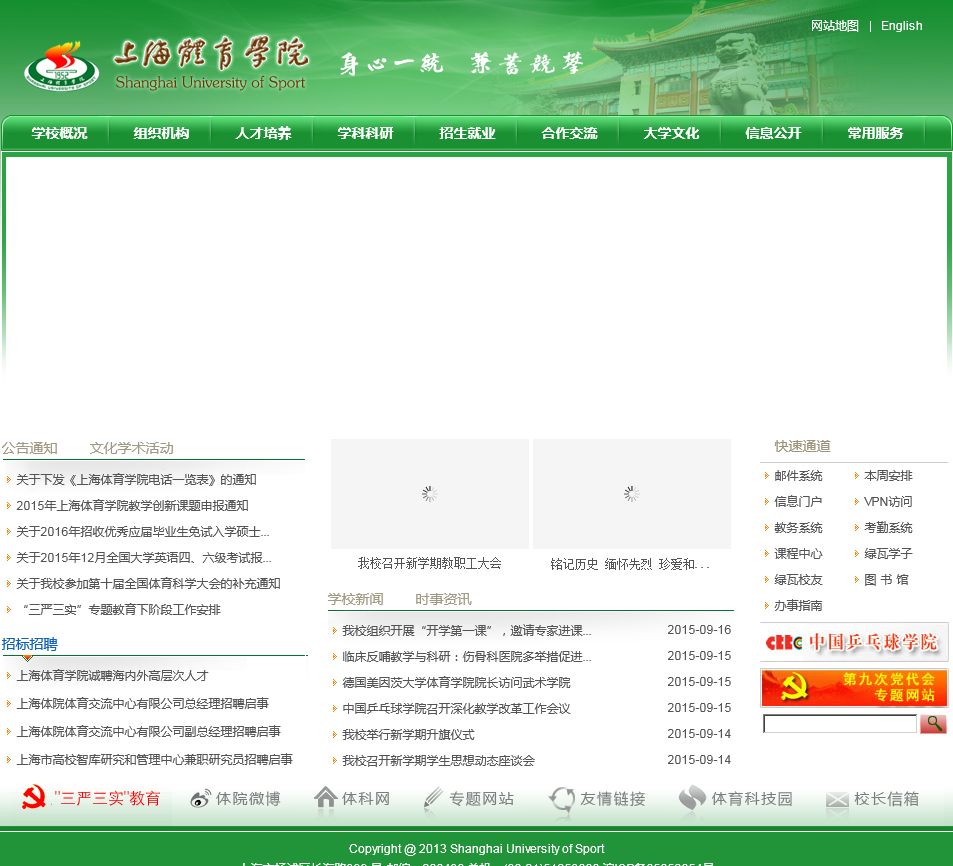Open the 学校概况 navigation menu
This screenshot has height=866, width=953.
[x=59, y=133]
